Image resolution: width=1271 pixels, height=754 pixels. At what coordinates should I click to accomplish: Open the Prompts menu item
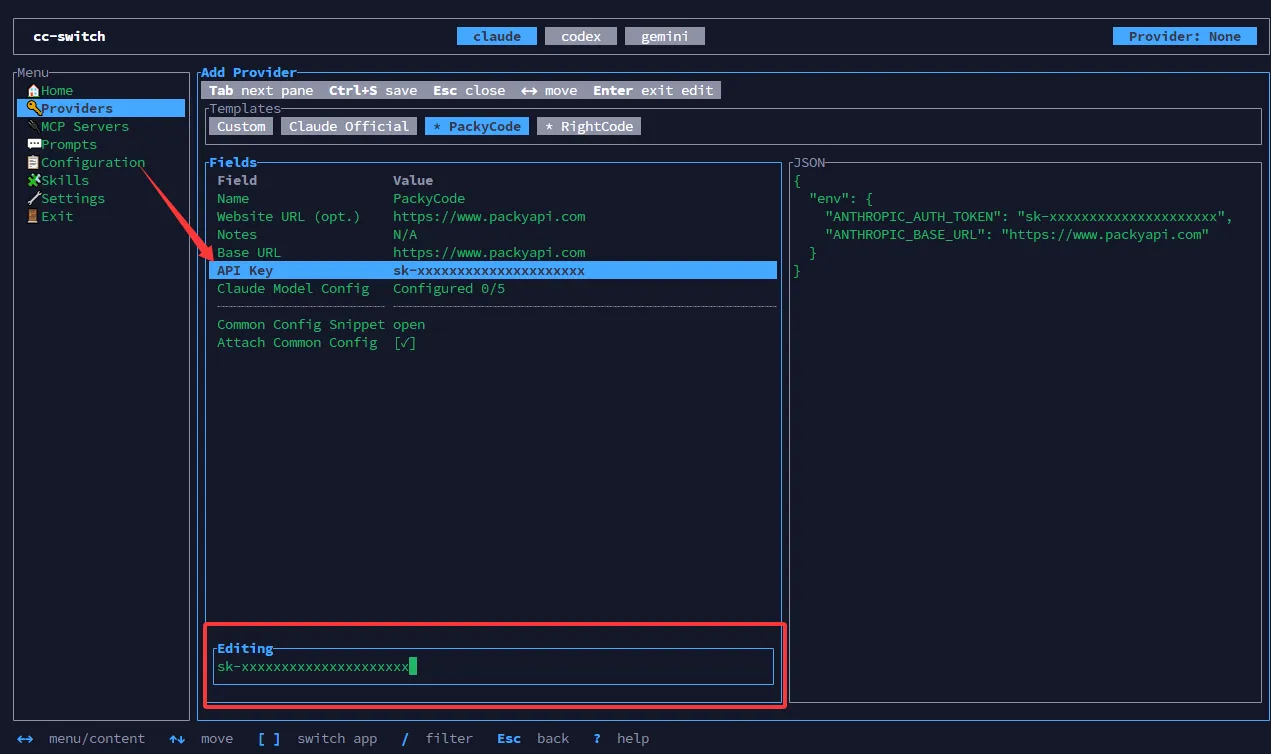[101, 144]
